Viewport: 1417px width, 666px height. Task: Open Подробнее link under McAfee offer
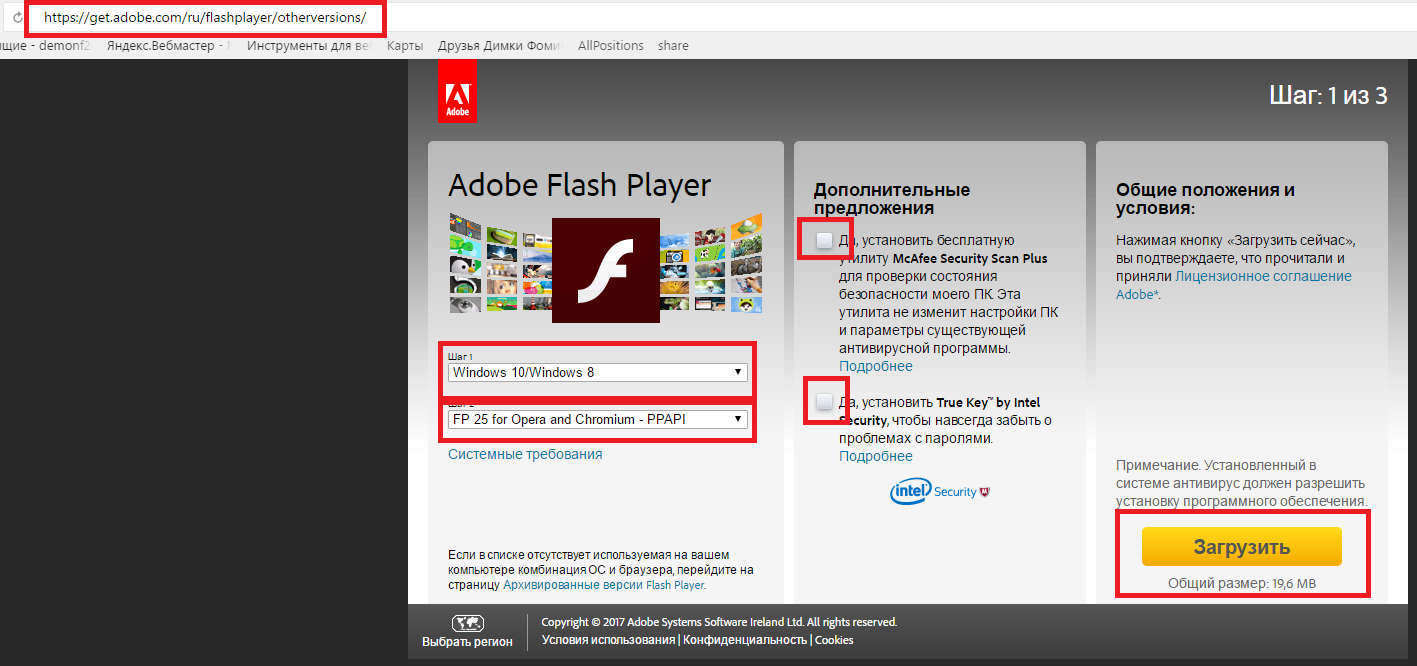[x=876, y=366]
